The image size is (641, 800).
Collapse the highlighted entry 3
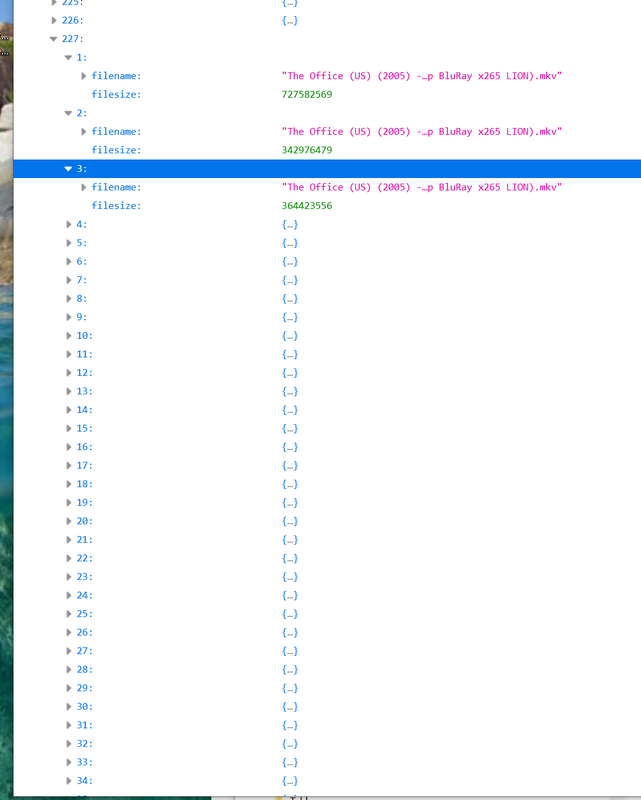coord(68,169)
